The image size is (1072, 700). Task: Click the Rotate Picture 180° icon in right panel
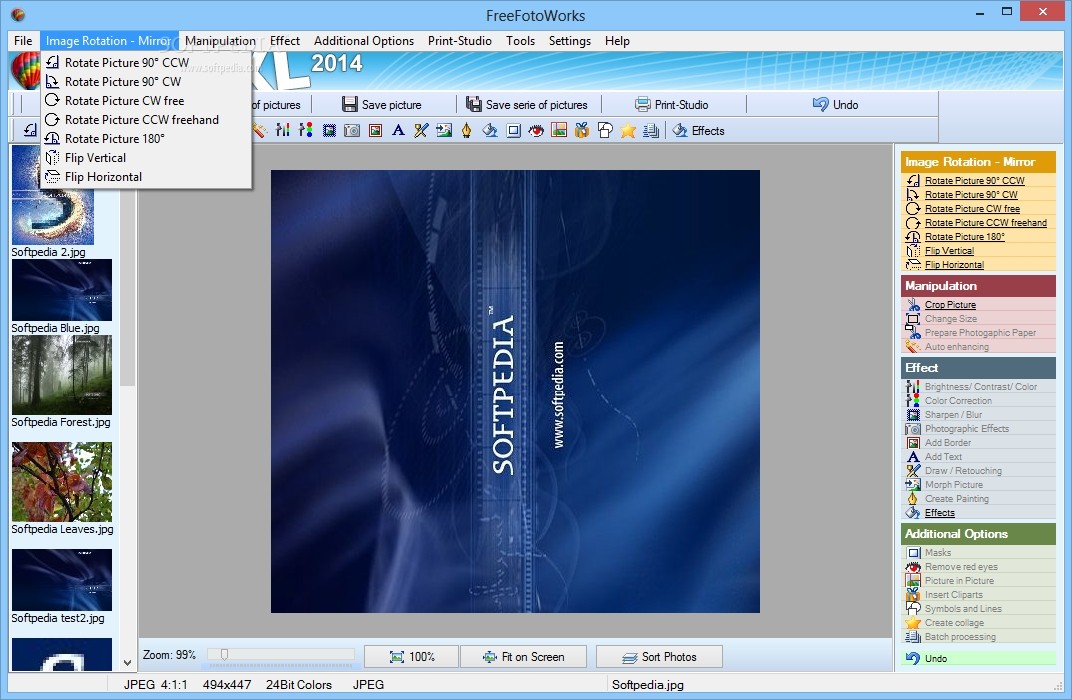tap(913, 237)
